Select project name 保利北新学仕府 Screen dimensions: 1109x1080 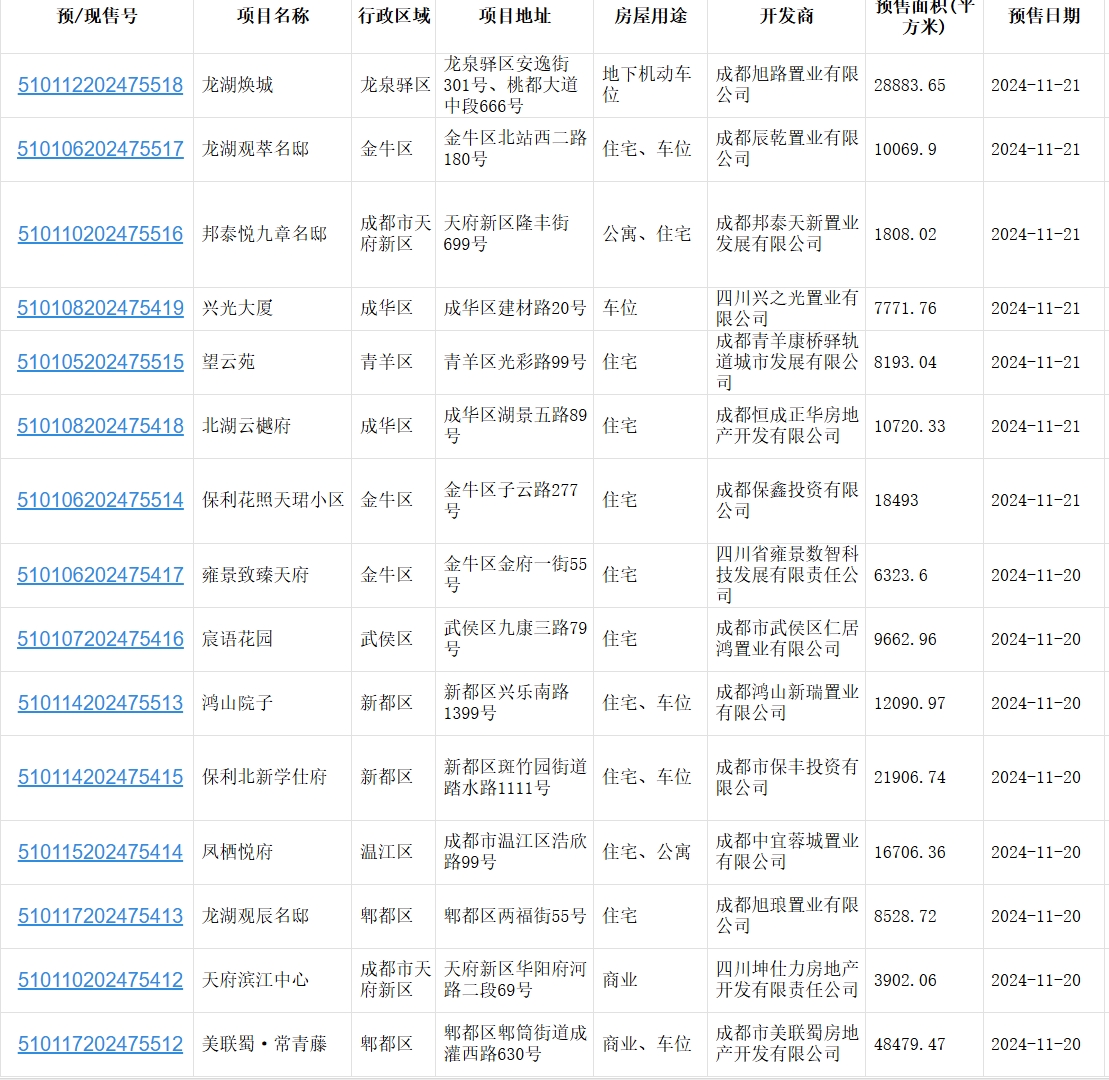click(265, 777)
